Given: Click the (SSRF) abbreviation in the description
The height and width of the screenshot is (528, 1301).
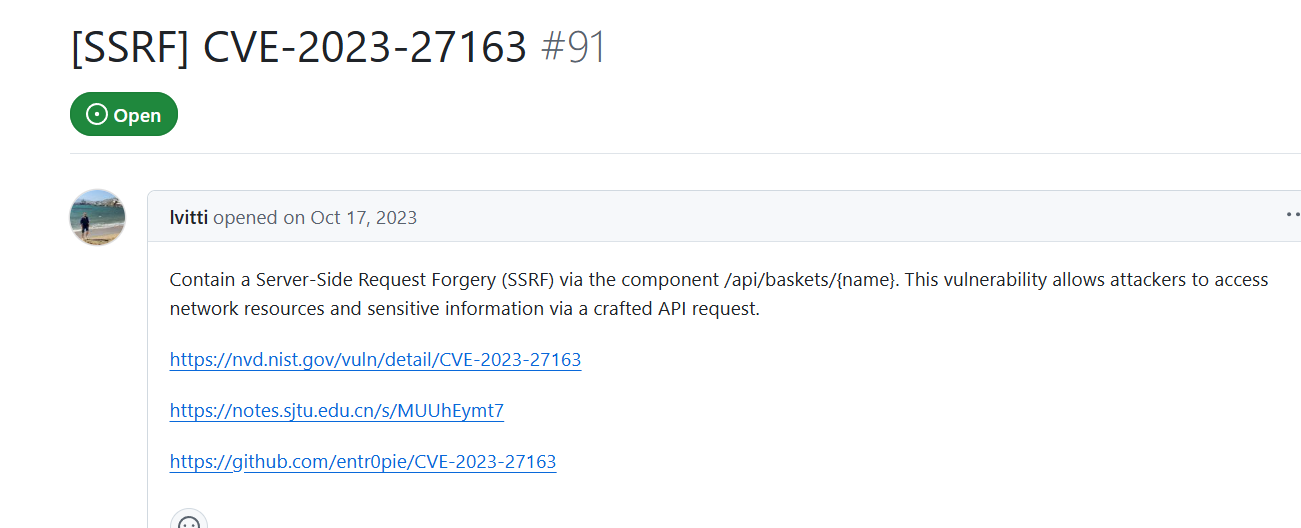Looking at the screenshot, I should (x=533, y=279).
